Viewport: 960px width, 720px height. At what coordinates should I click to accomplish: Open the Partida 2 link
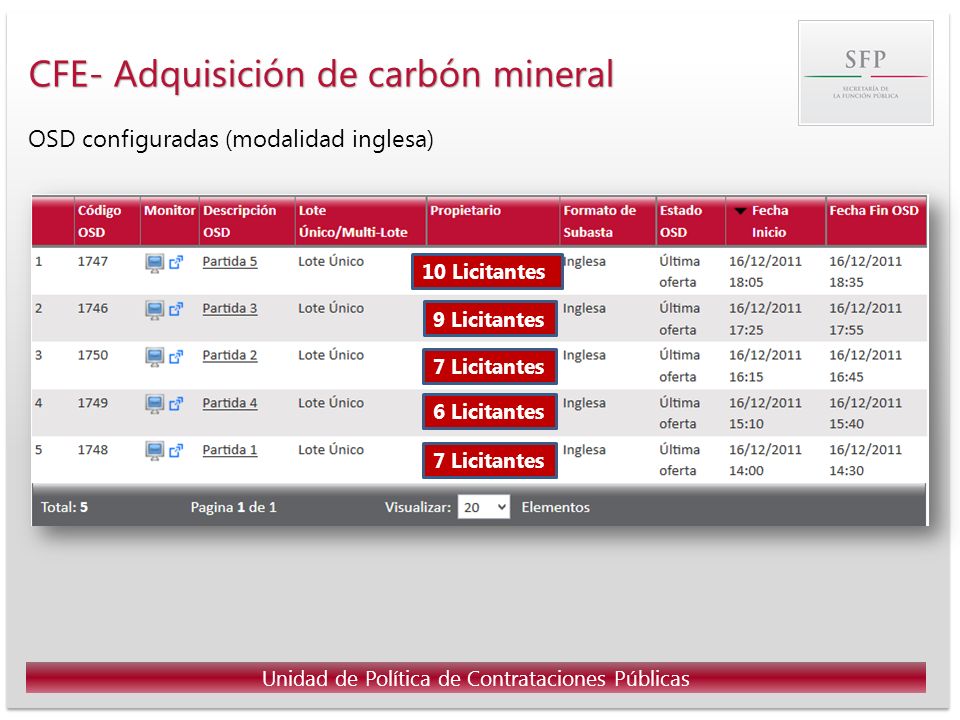click(x=230, y=356)
